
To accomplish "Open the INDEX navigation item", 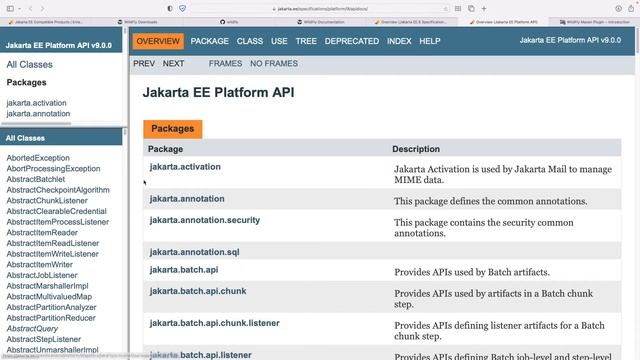I will tap(399, 41).
